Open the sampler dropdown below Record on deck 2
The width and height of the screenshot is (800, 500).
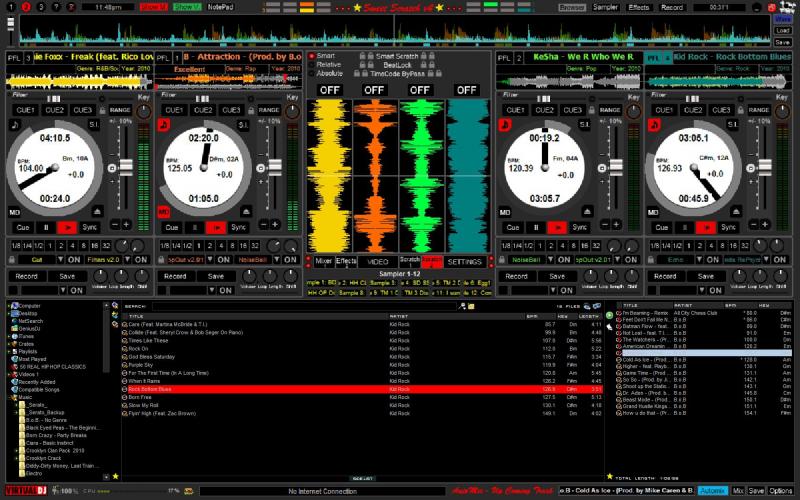tap(553, 290)
